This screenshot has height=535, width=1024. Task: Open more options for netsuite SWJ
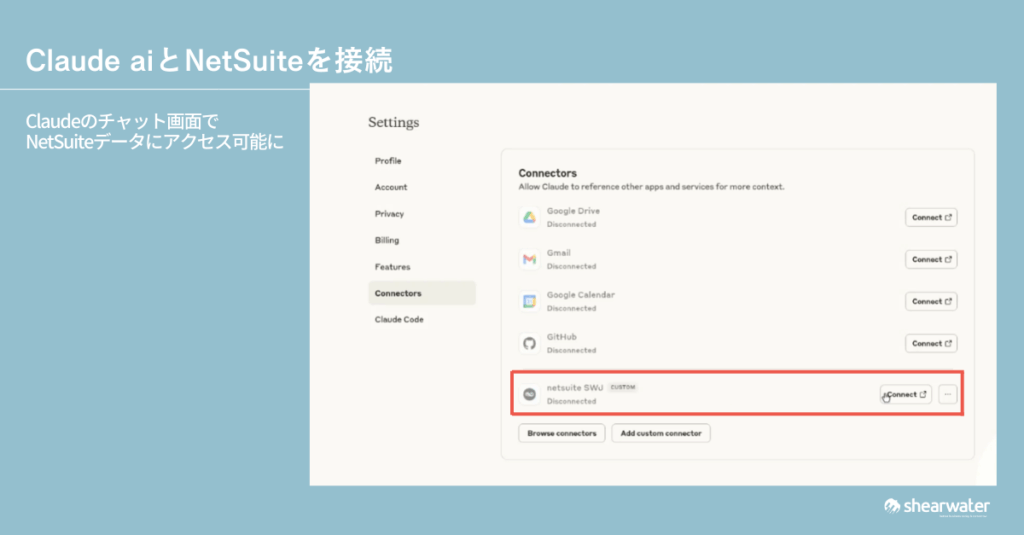(948, 395)
